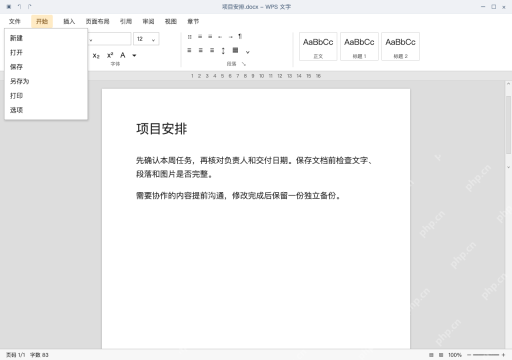Click the 100% zoom level text
The image size is (512, 360).
pyautogui.click(x=455, y=355)
